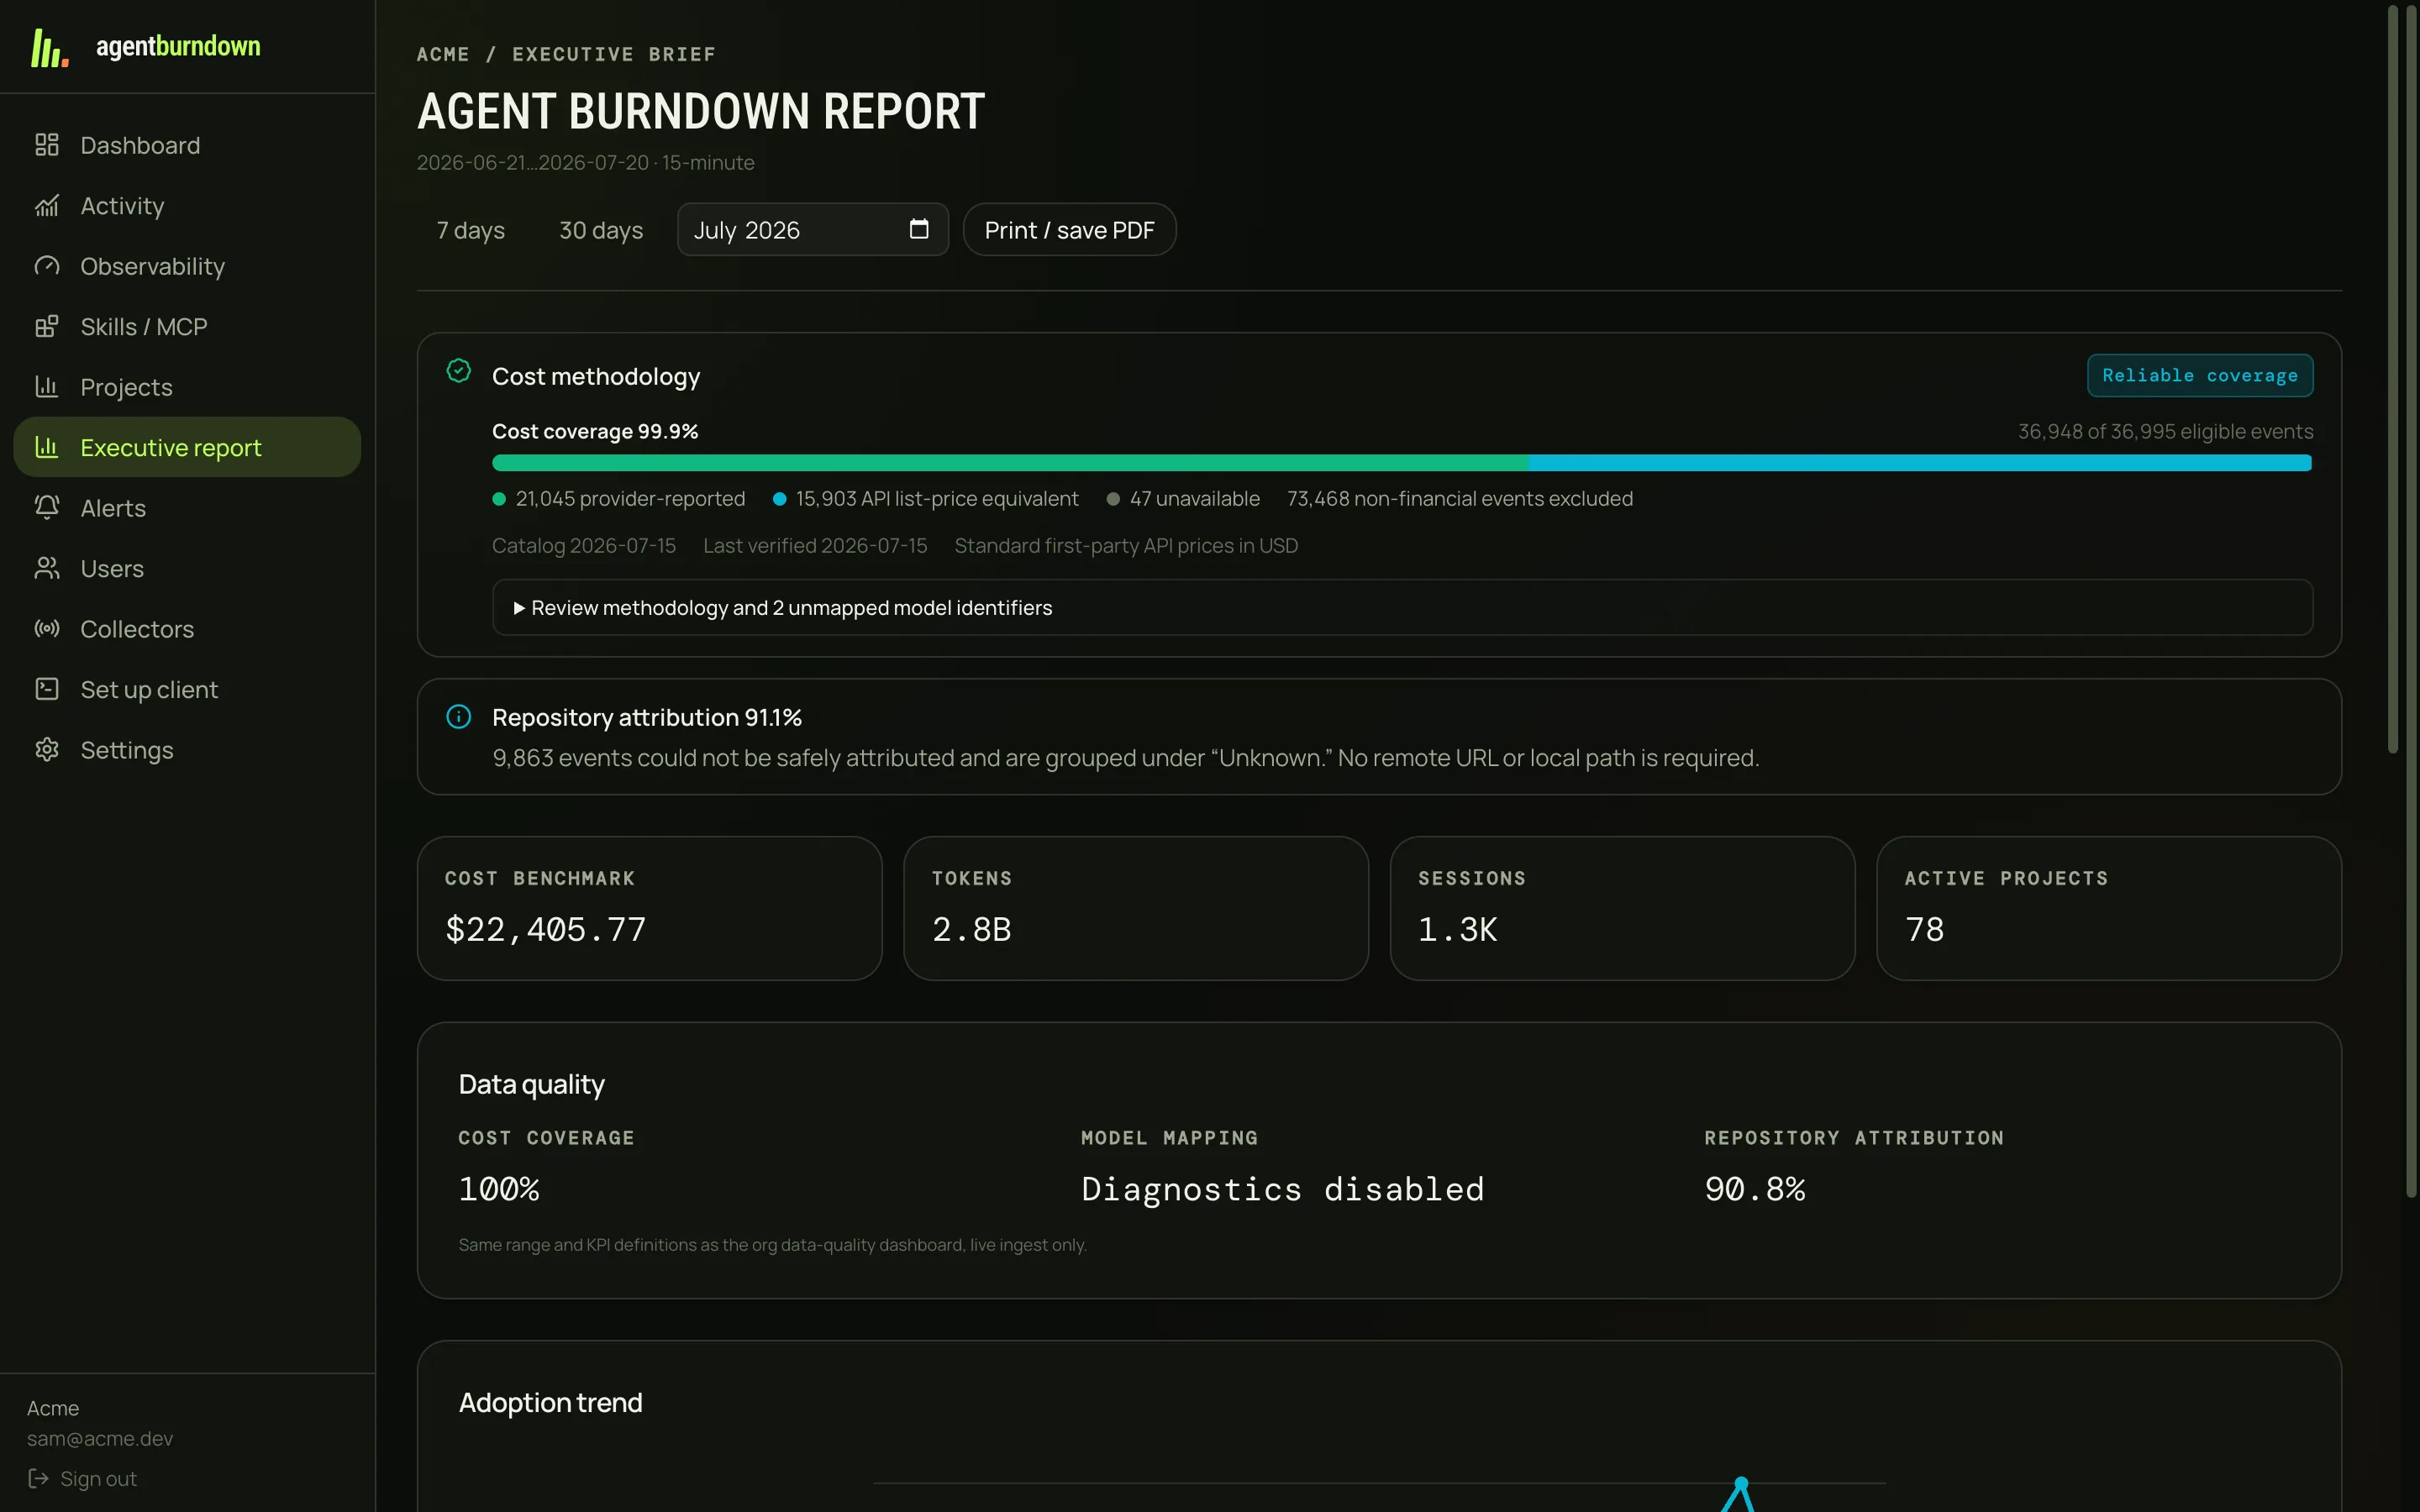The width and height of the screenshot is (2420, 1512).
Task: Click 'Standard first-party API prices in USD'
Action: point(1126,545)
